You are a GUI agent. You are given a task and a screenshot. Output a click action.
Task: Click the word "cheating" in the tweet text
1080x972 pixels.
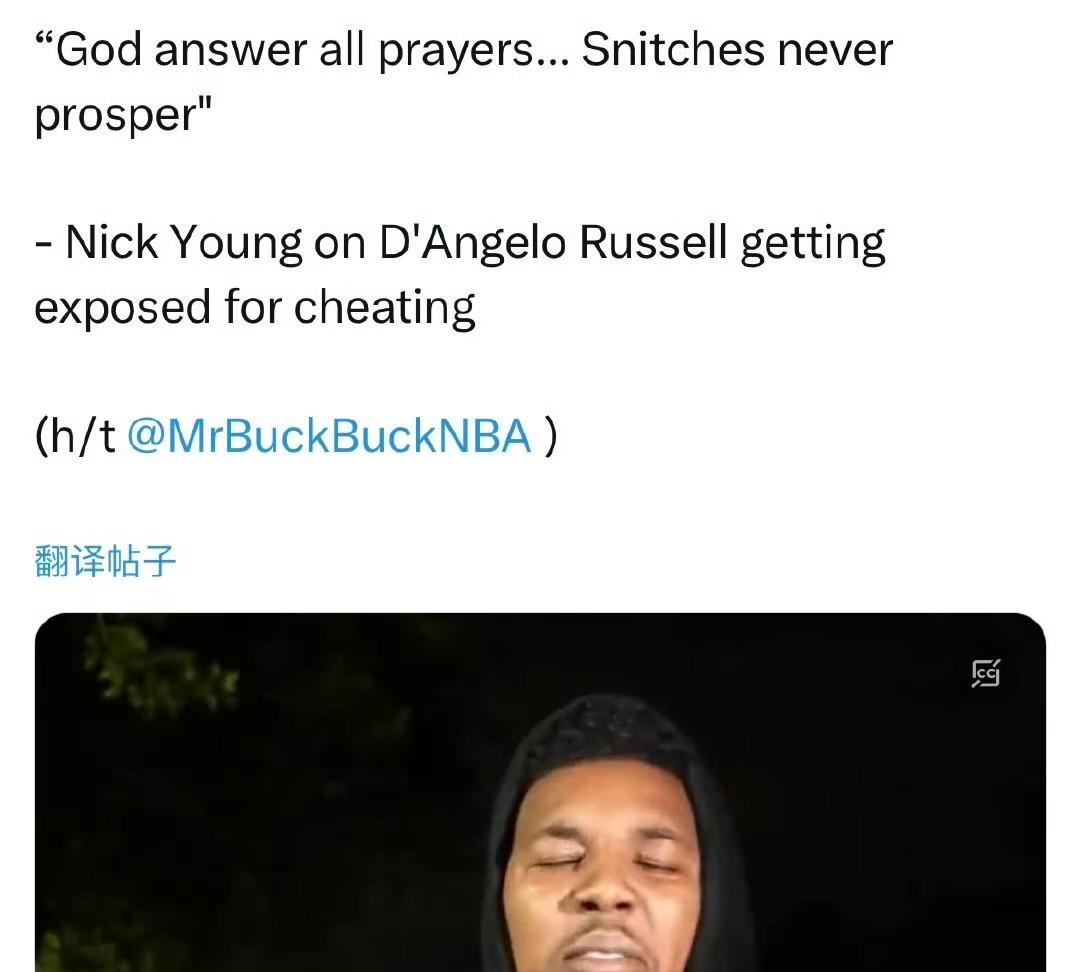(385, 307)
